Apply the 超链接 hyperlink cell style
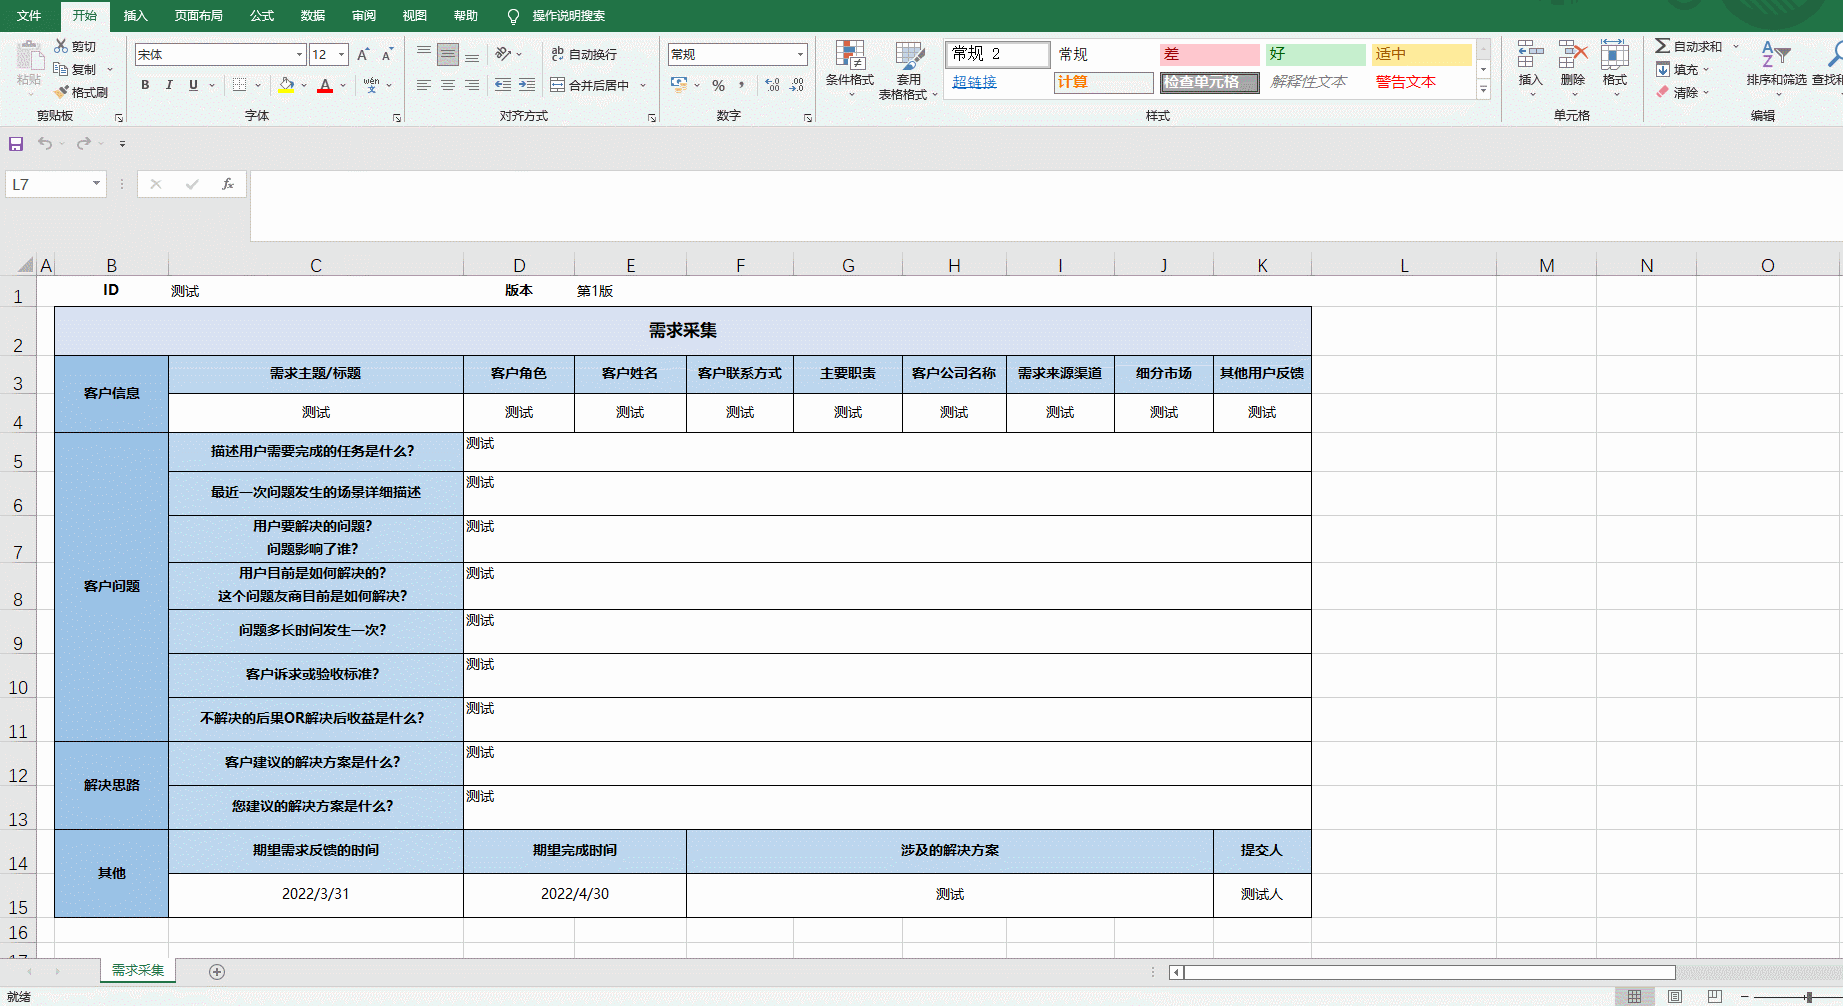 tap(975, 82)
